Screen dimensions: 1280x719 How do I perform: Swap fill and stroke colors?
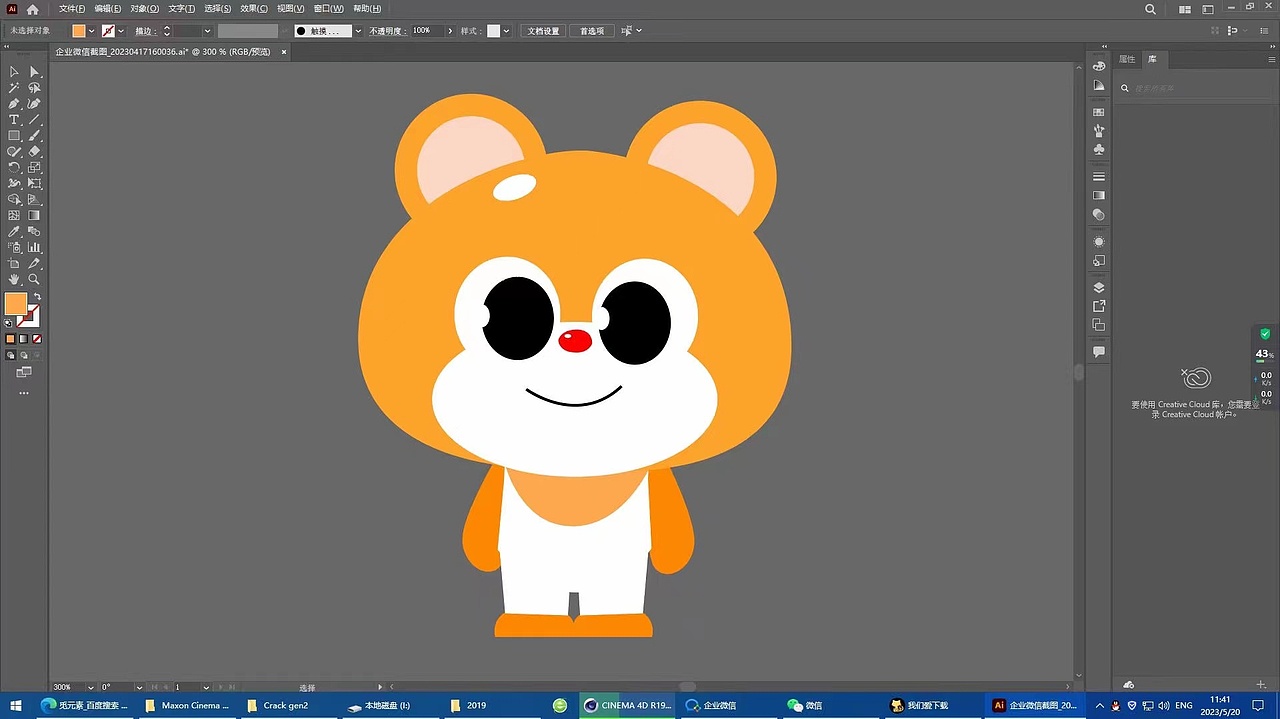[38, 296]
